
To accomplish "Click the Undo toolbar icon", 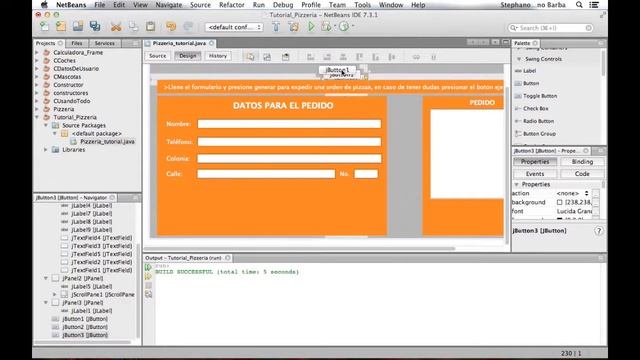I will tap(171, 27).
